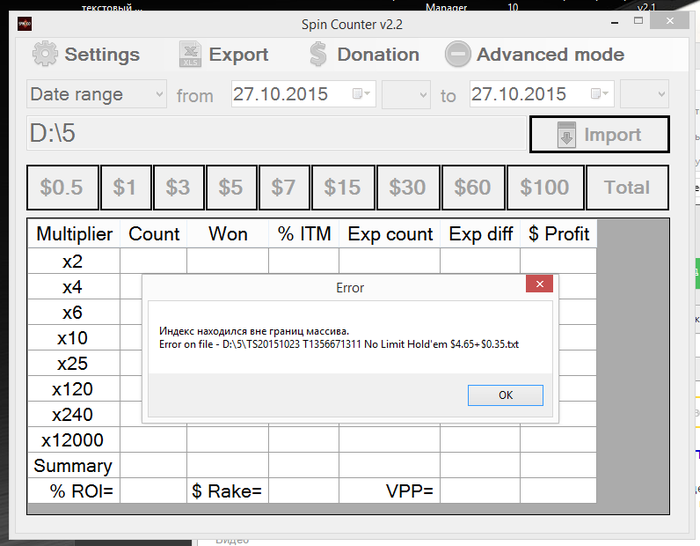700x546 pixels.
Task: Select the $5 buy-in button
Action: coord(231,188)
